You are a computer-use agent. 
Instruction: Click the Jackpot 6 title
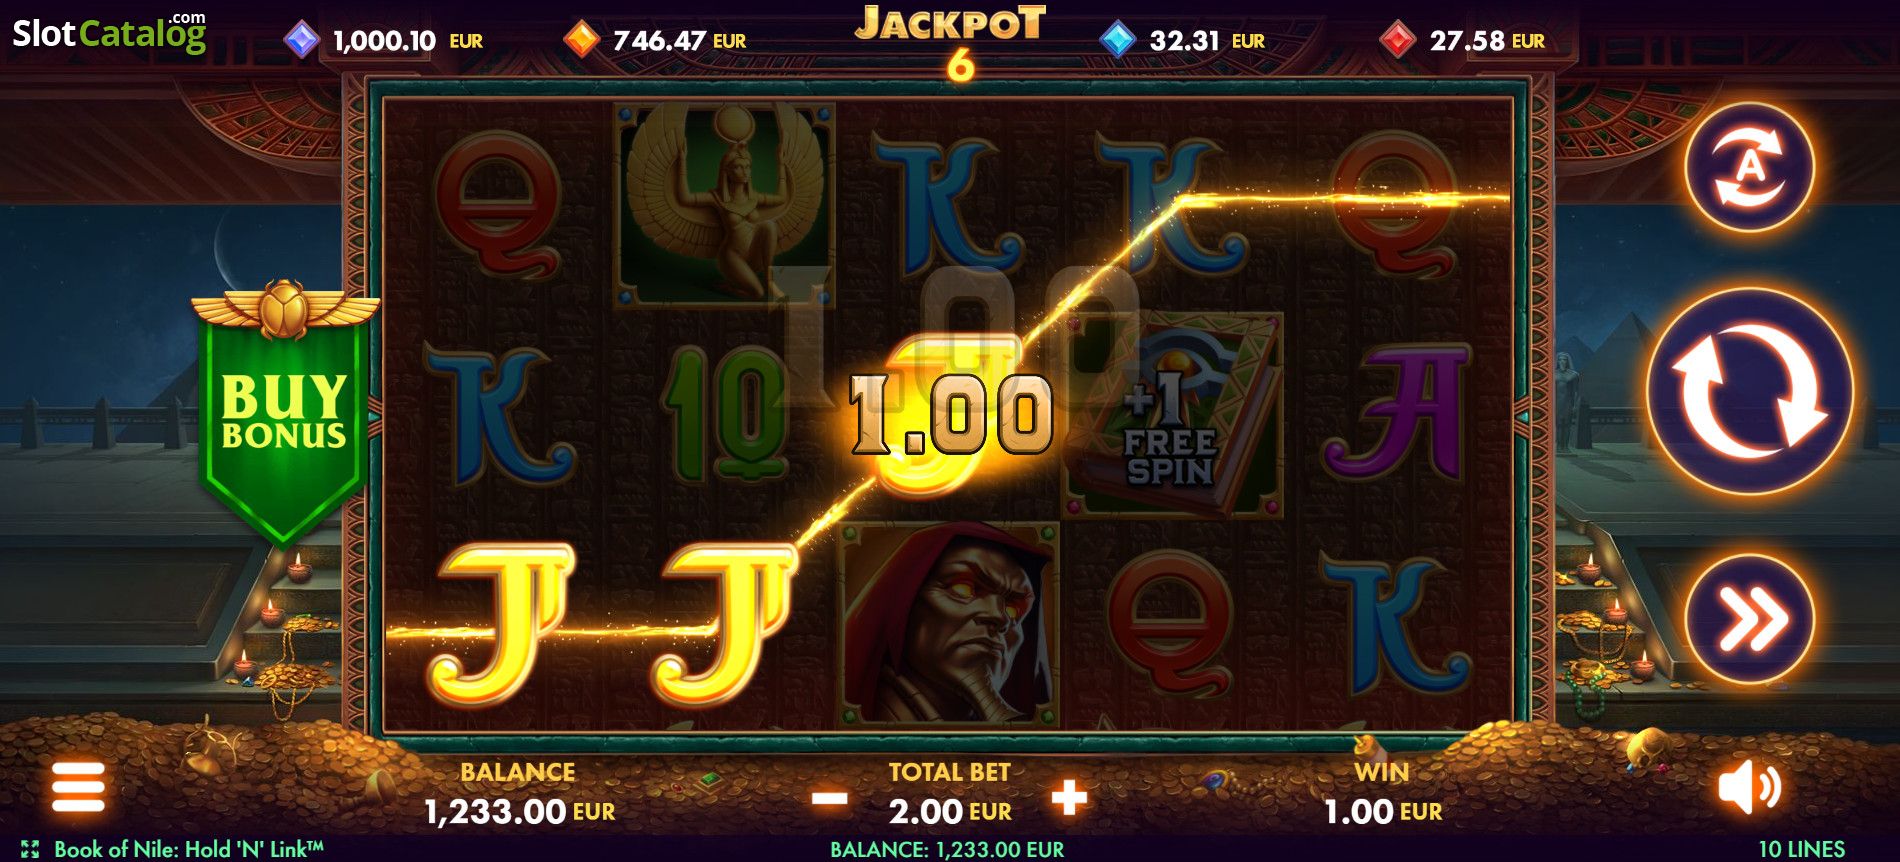click(x=950, y=42)
